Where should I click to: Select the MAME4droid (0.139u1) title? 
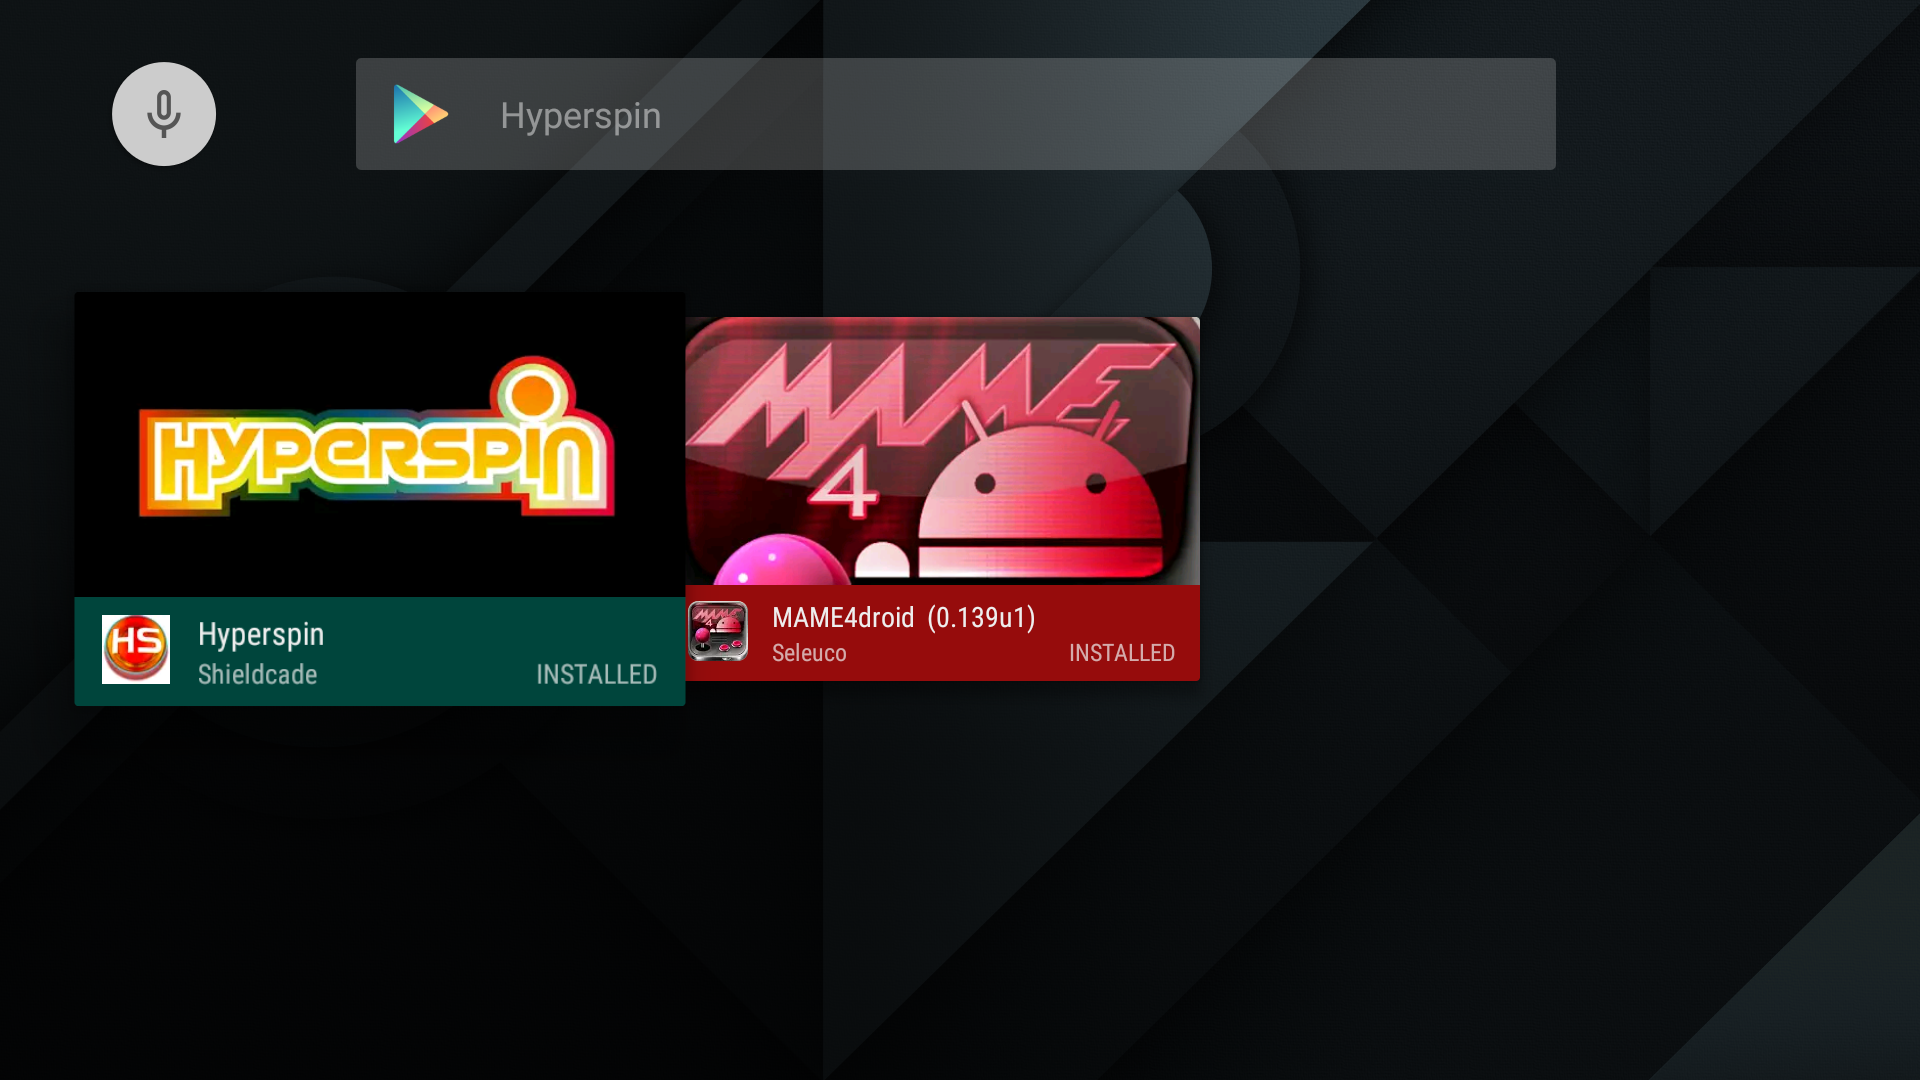(x=904, y=618)
